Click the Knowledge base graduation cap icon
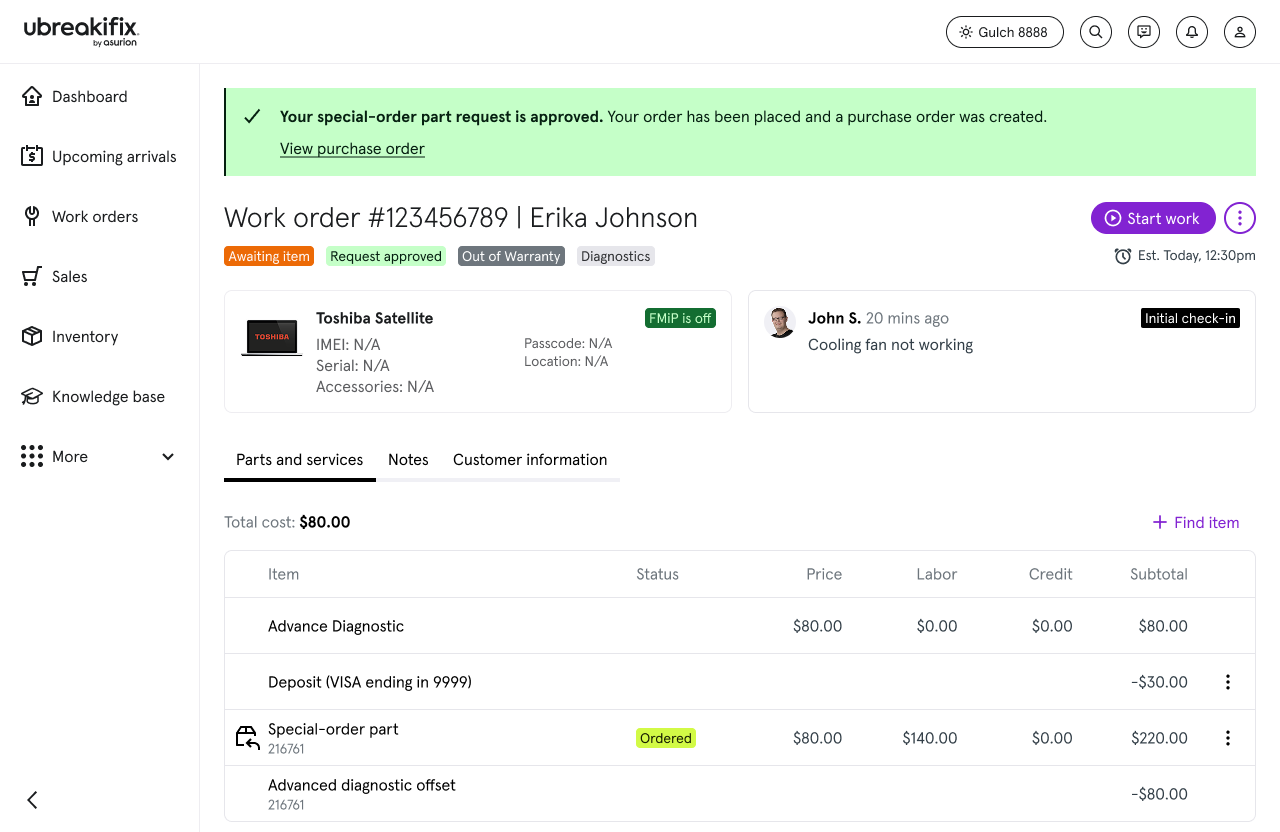1280x832 pixels. [x=32, y=396]
